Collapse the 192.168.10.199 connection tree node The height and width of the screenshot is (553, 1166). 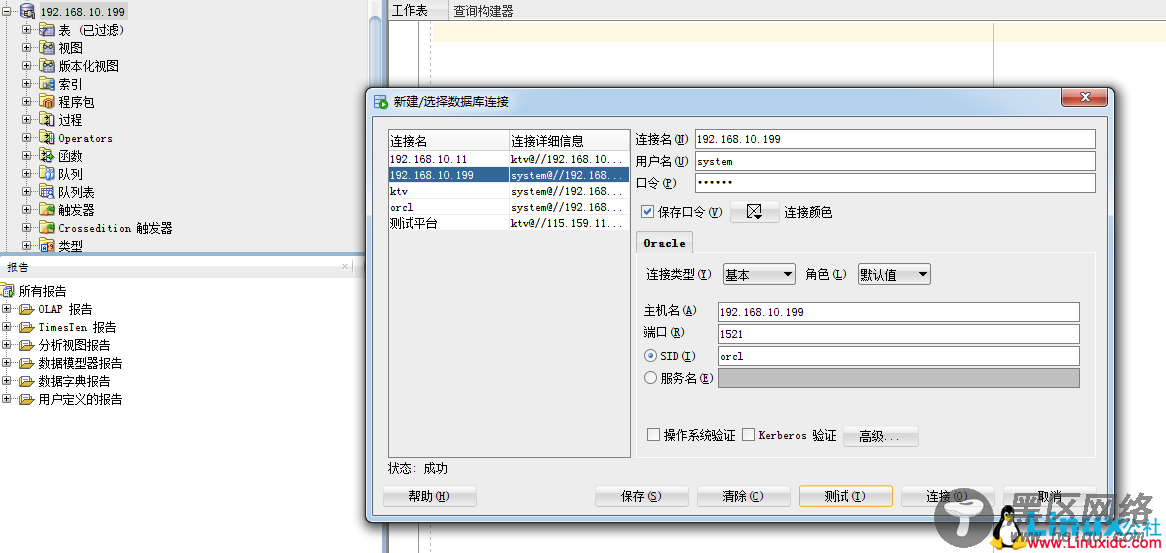pyautogui.click(x=7, y=11)
